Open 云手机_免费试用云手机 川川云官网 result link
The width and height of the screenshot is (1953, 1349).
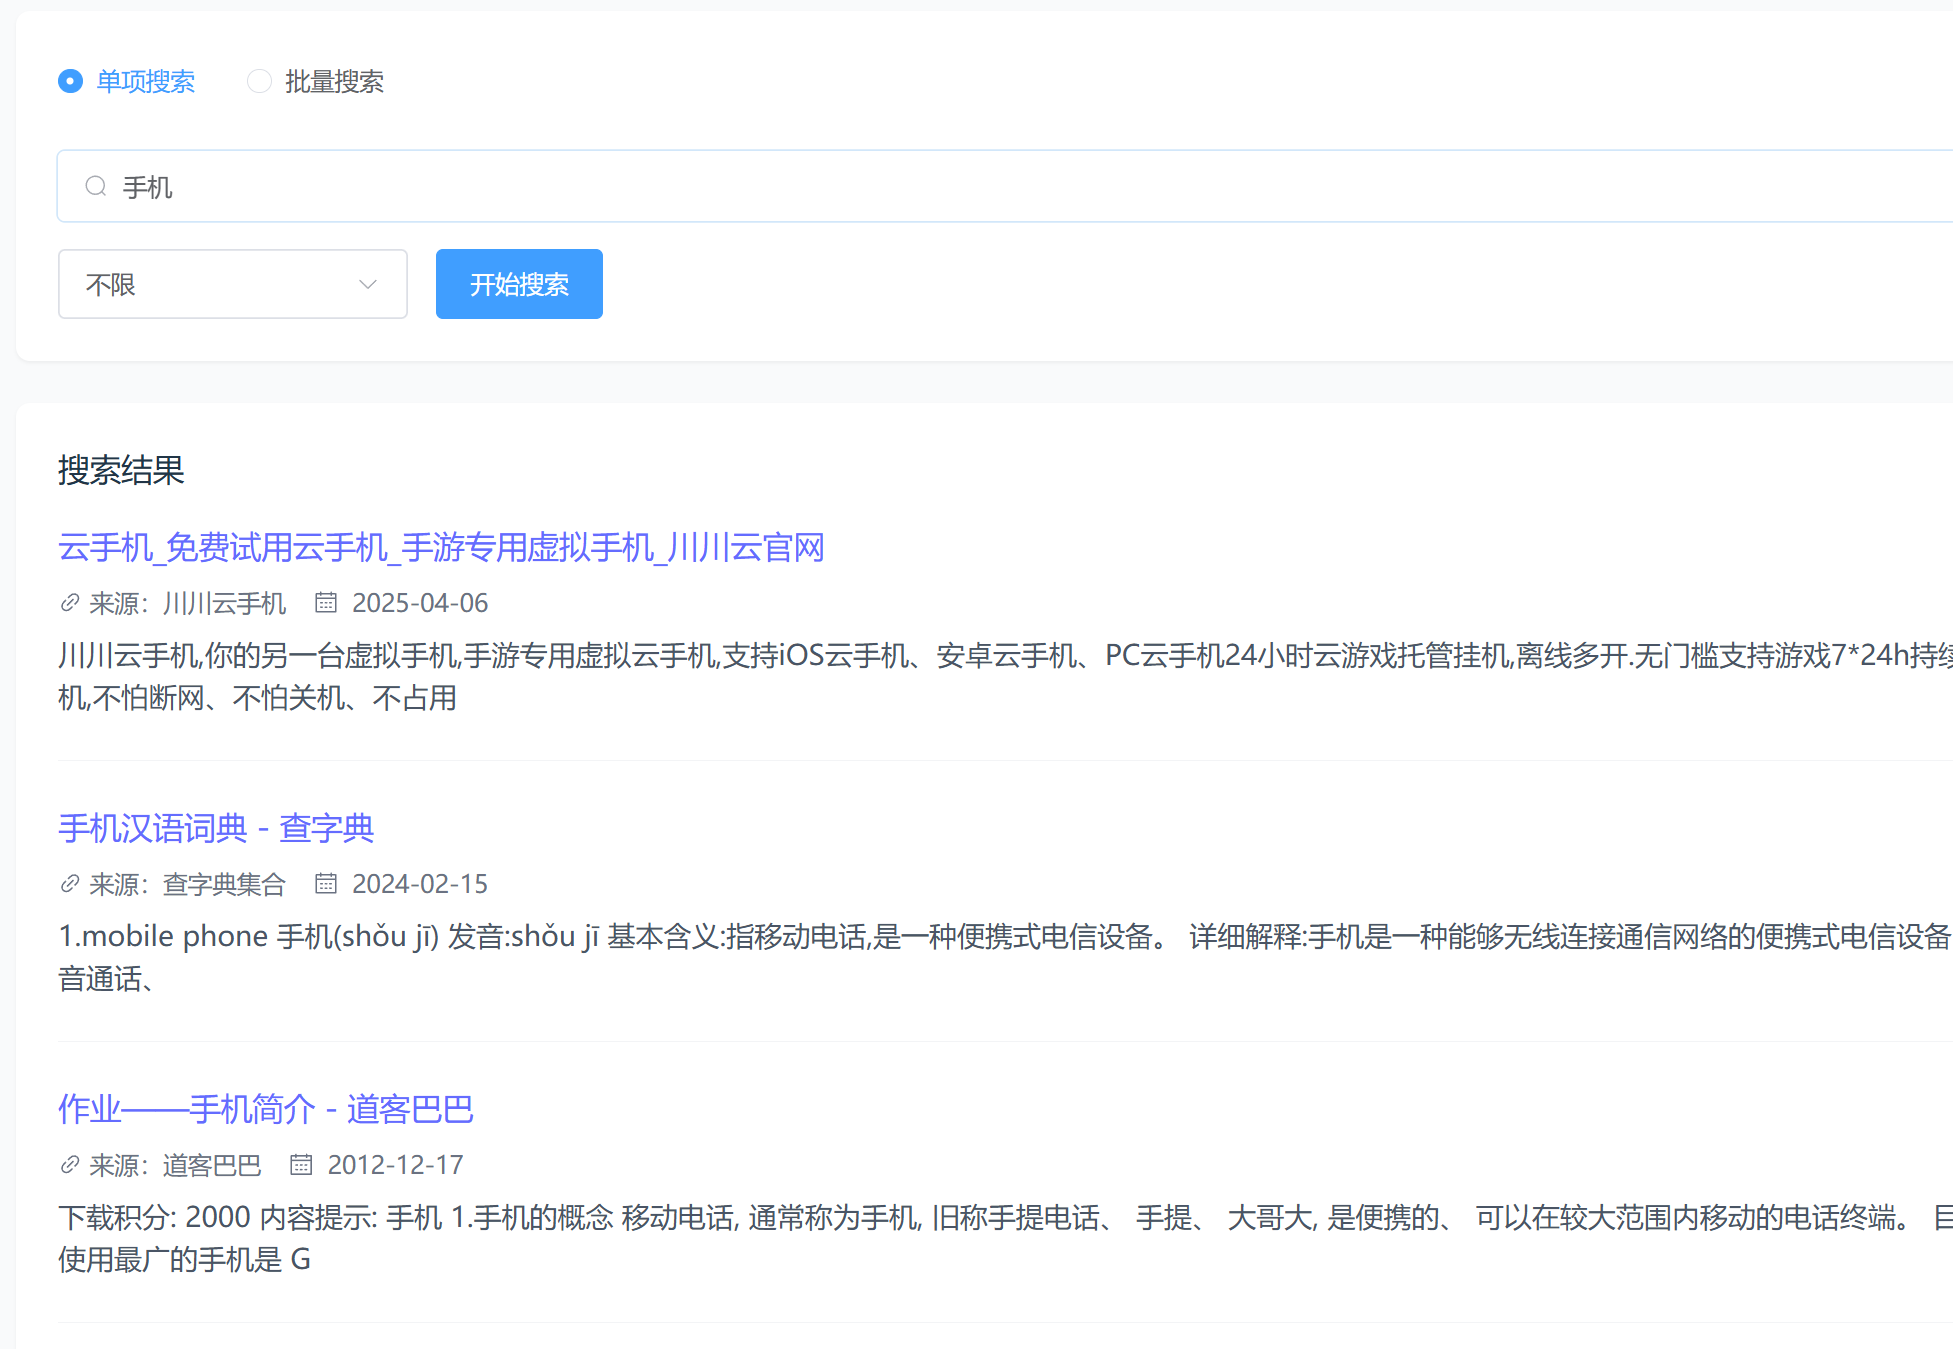[441, 548]
